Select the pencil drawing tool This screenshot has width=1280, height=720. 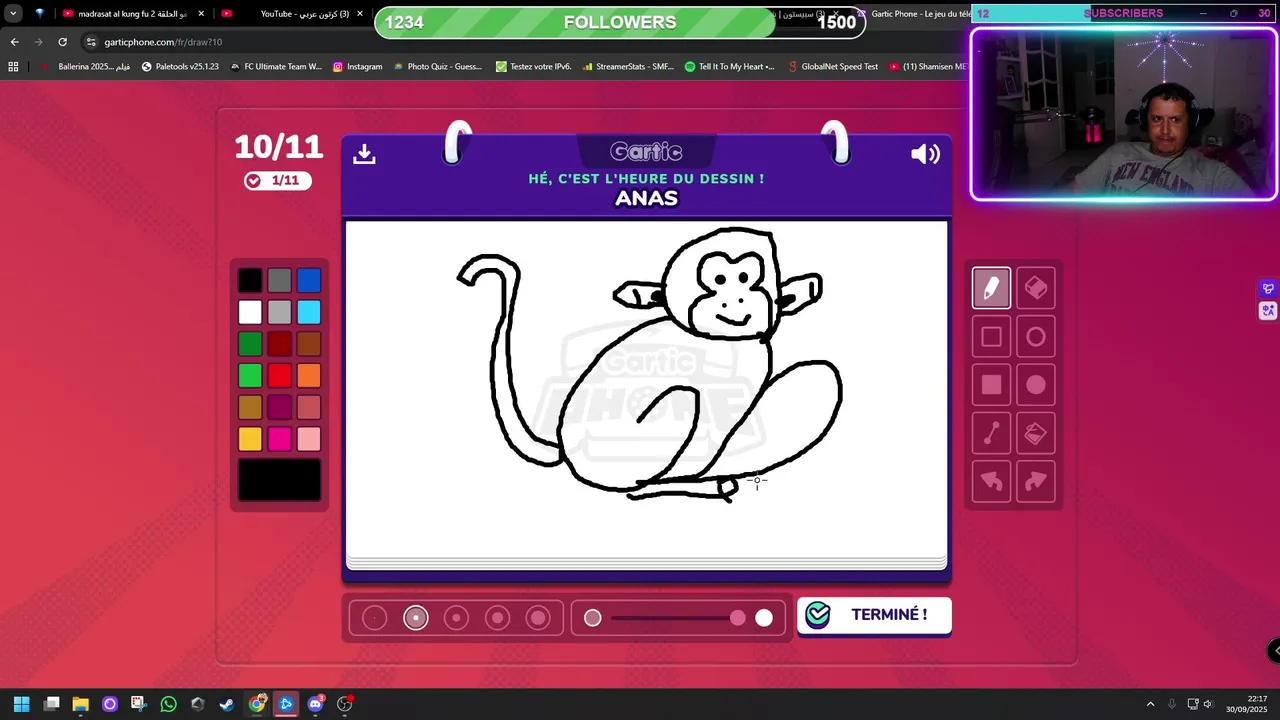click(991, 288)
